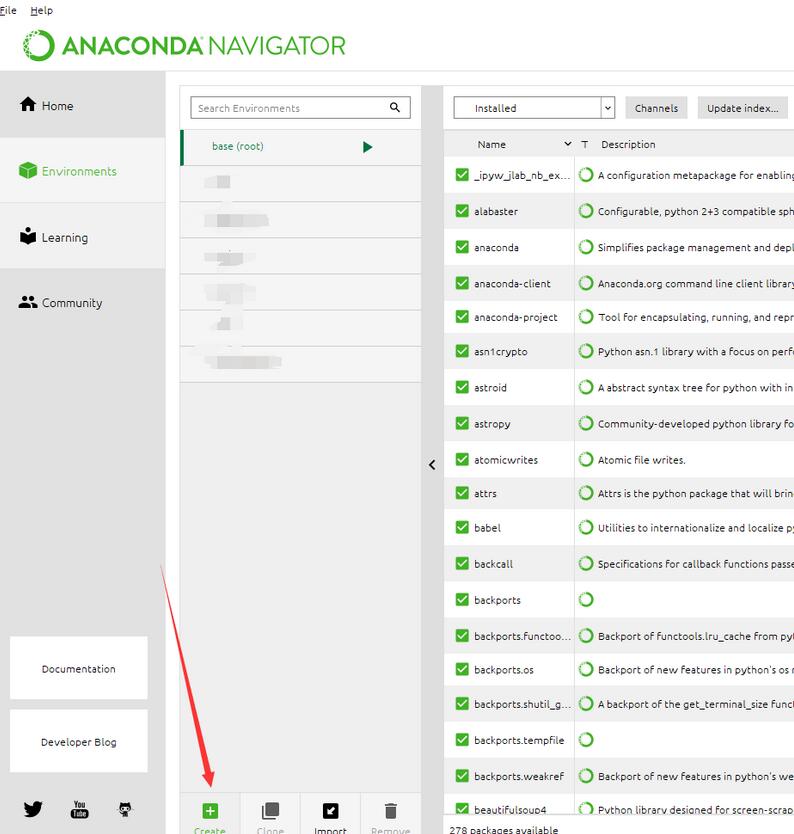Click the T column header

pos(584,144)
